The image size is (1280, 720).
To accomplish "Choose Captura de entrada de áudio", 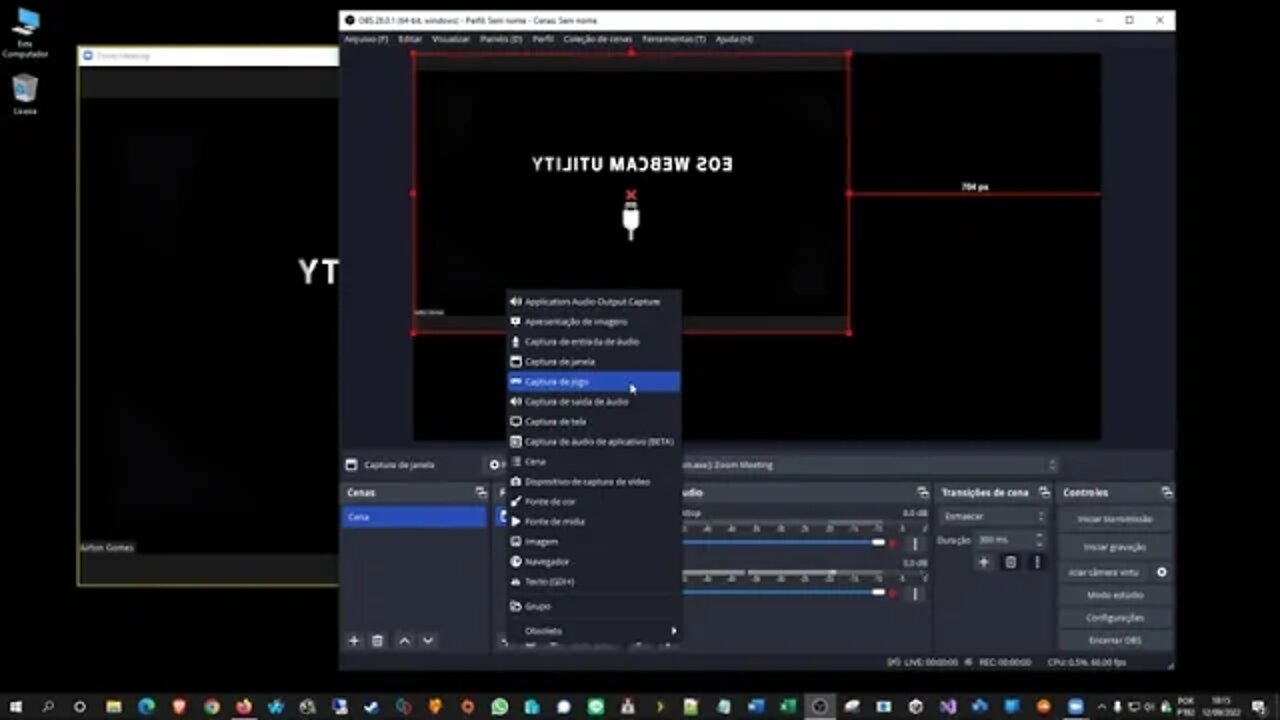I will pyautogui.click(x=593, y=341).
